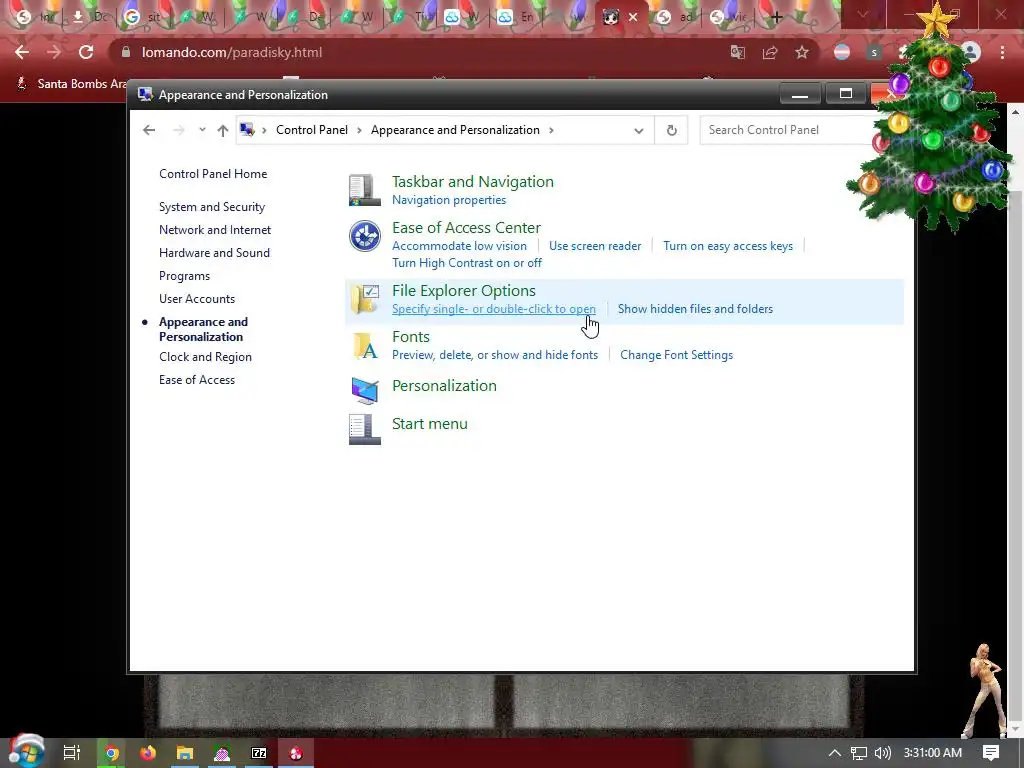Viewport: 1024px width, 768px height.
Task: Click the Start menu heading
Action: [x=430, y=423]
